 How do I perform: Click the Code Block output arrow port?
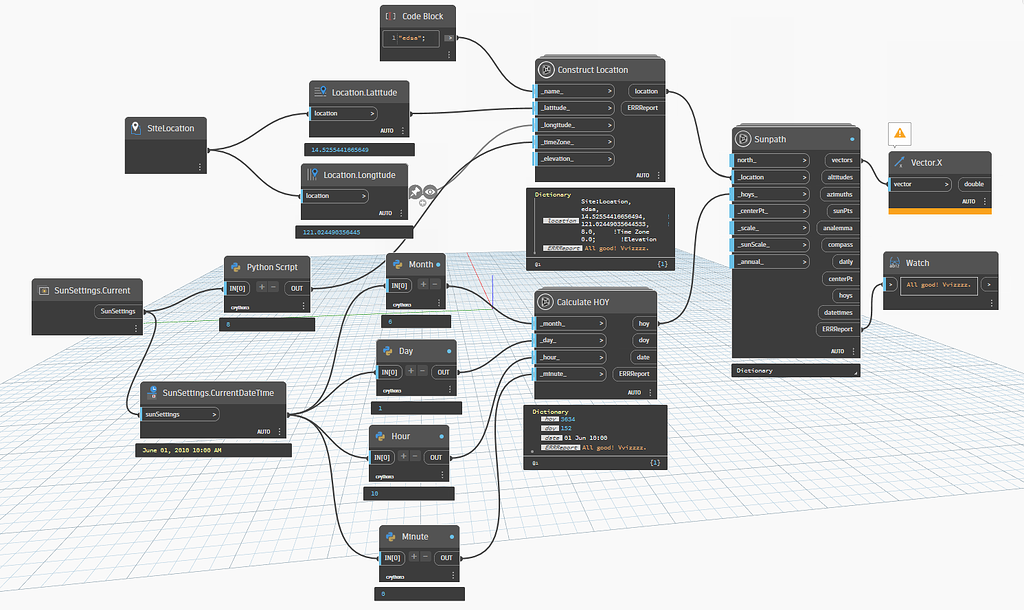point(449,38)
